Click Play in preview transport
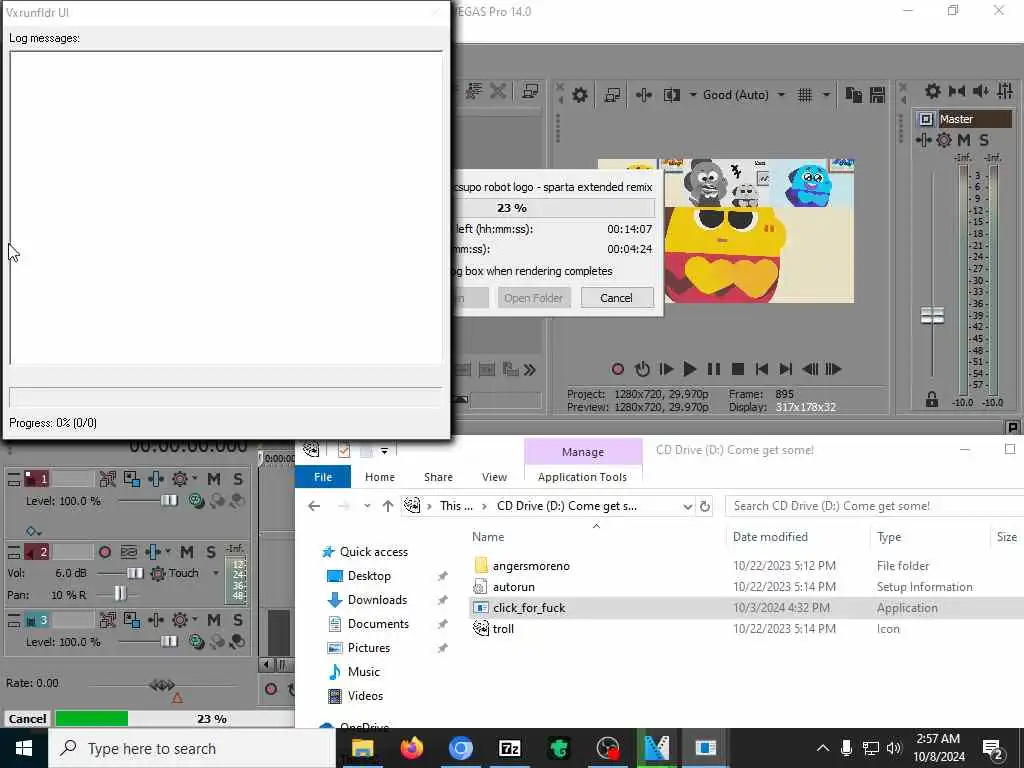The height and width of the screenshot is (768, 1024). [x=690, y=370]
